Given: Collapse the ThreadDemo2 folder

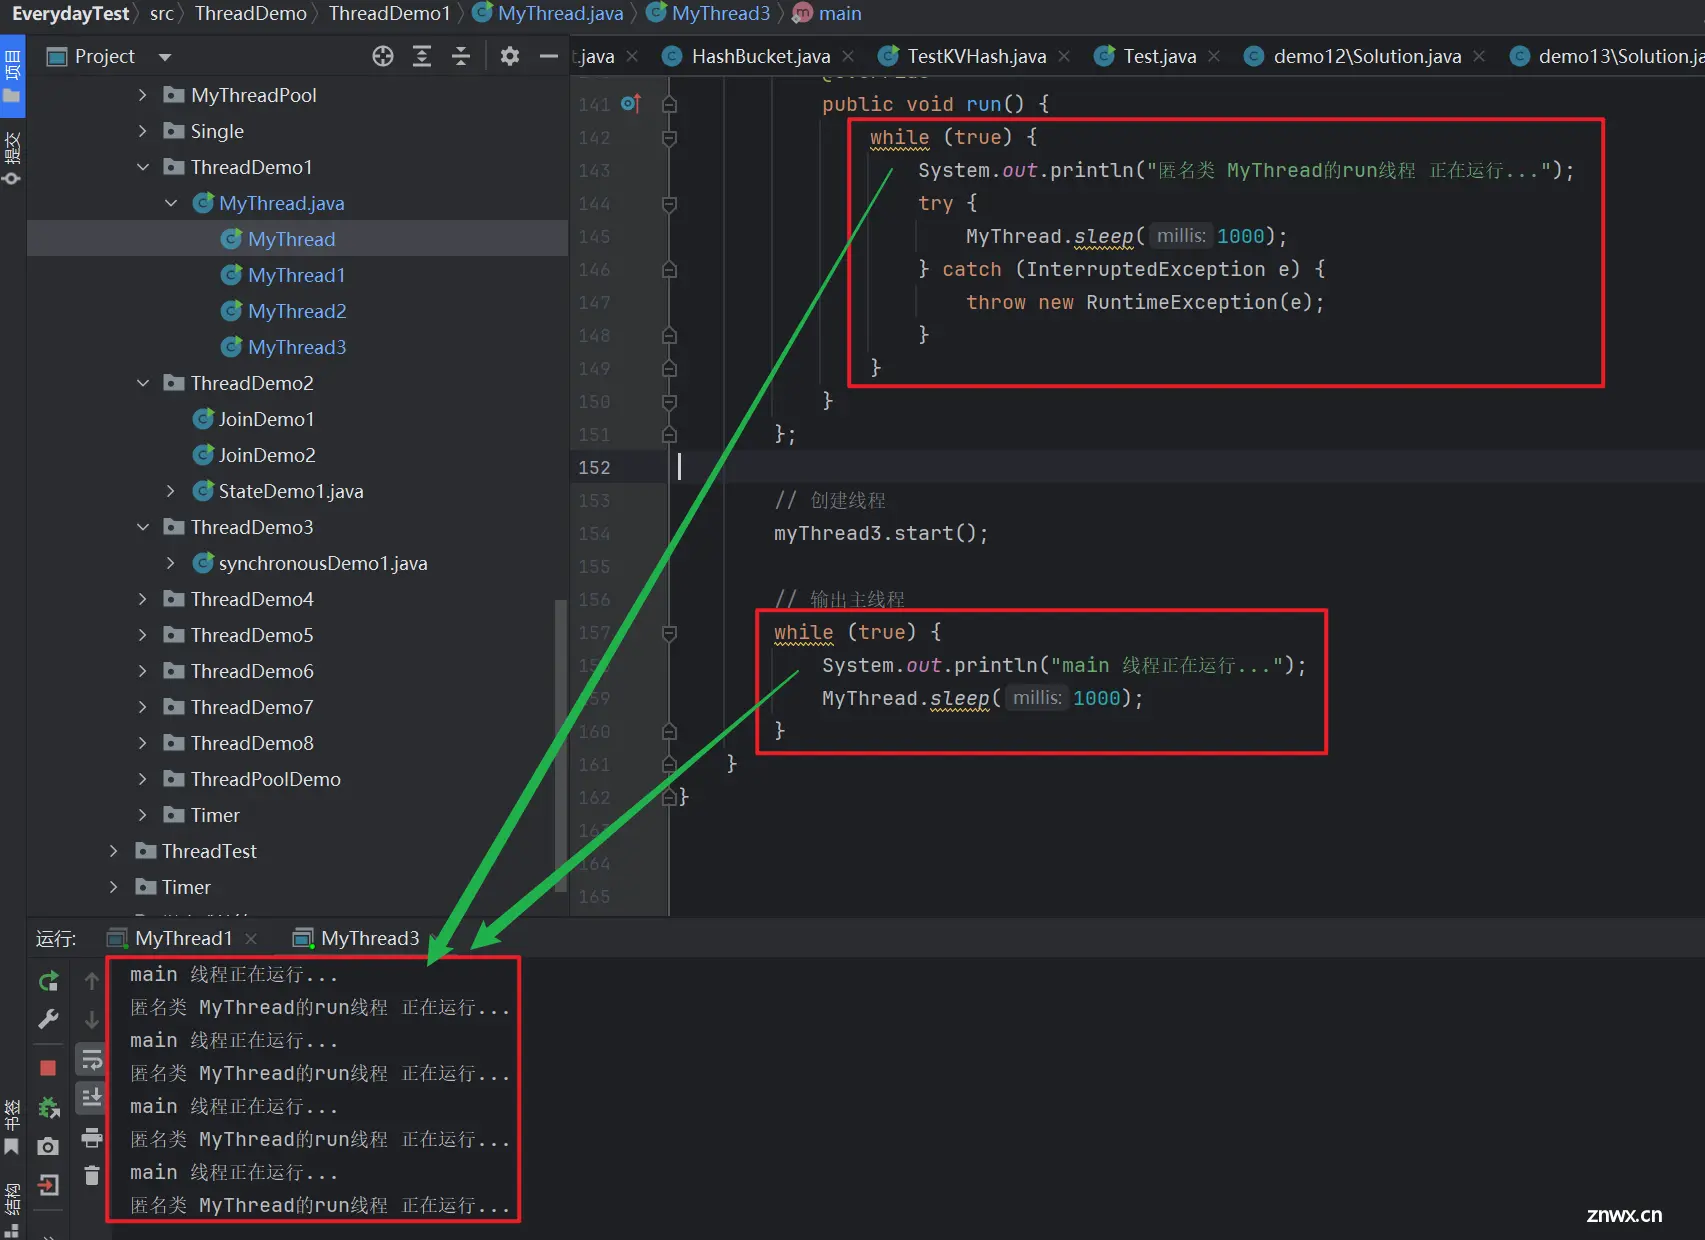Looking at the screenshot, I should point(142,383).
